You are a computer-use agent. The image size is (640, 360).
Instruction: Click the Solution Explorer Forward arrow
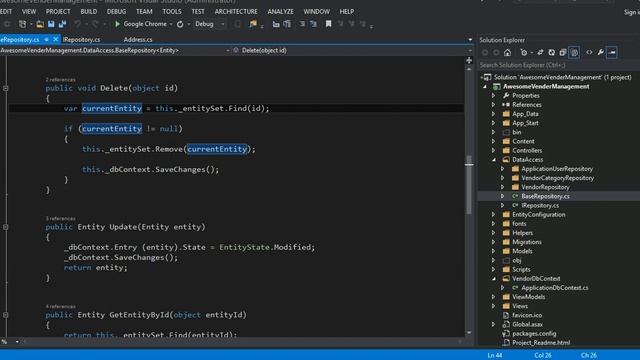pyautogui.click(x=496, y=52)
